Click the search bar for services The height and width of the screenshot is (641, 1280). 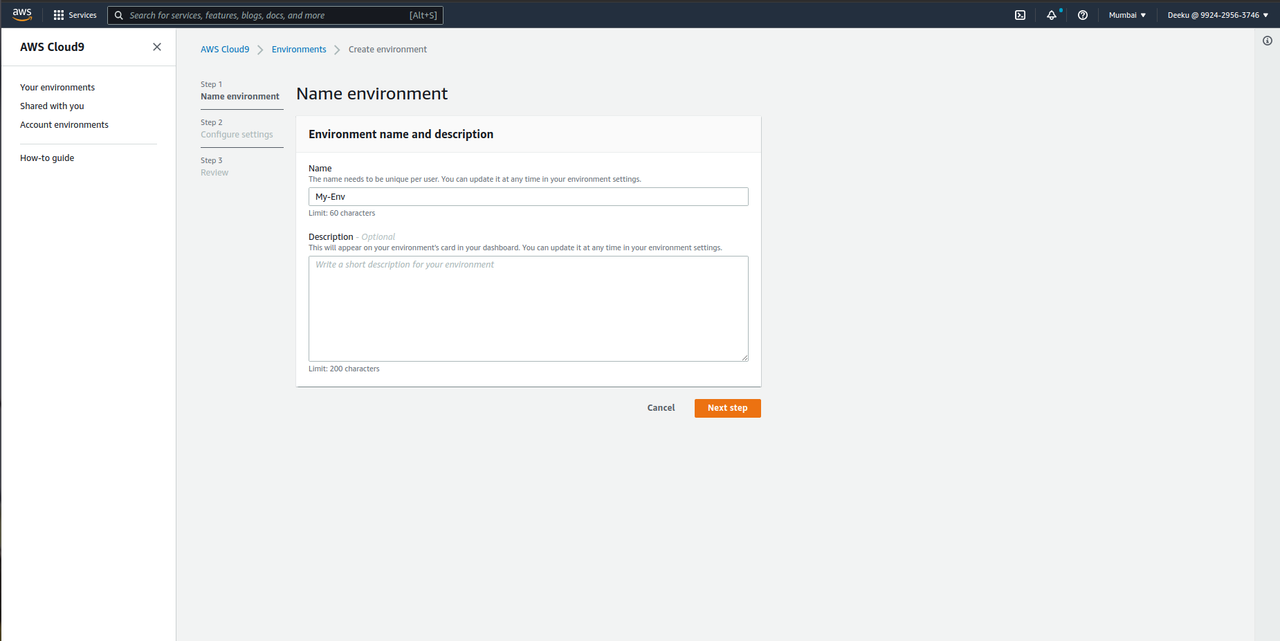tap(275, 15)
